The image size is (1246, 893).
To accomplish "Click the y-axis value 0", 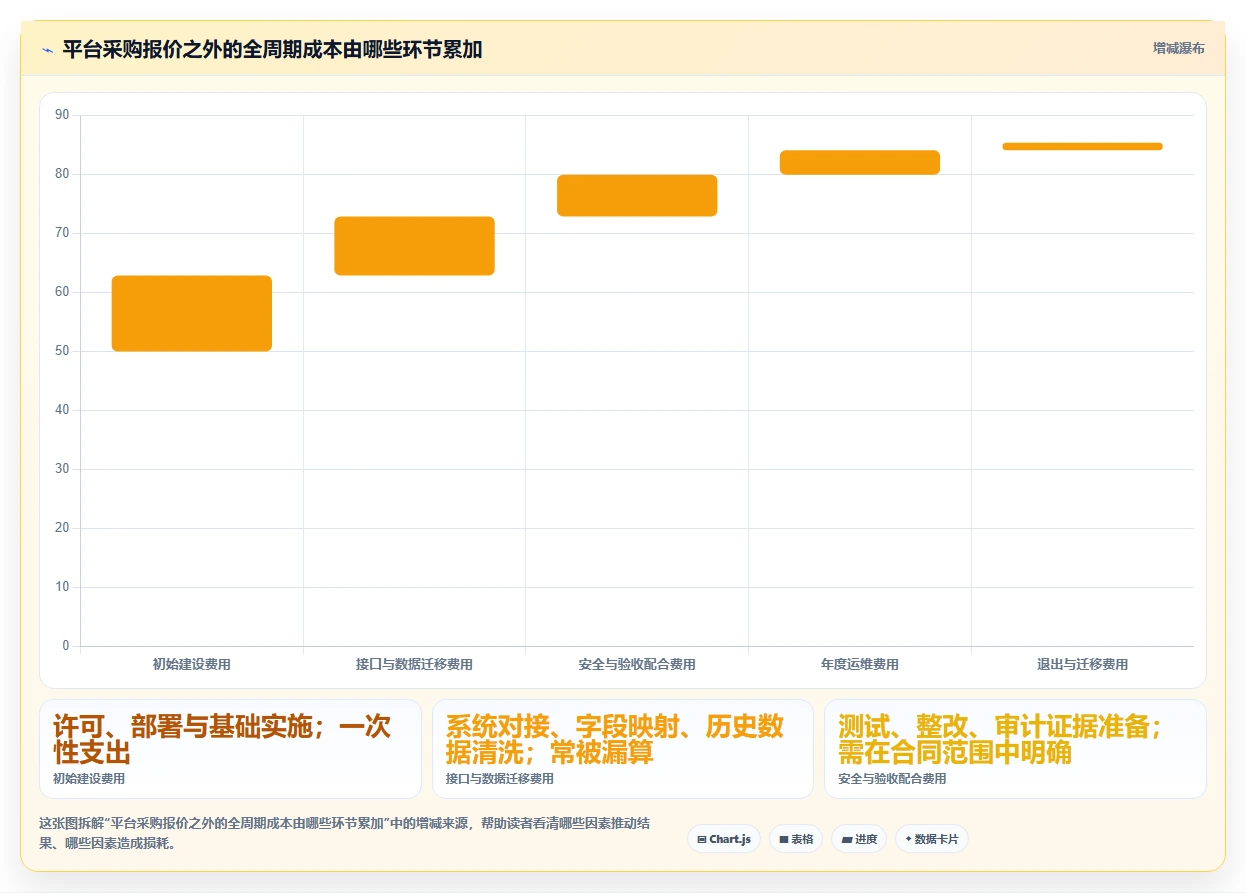I will tap(66, 646).
